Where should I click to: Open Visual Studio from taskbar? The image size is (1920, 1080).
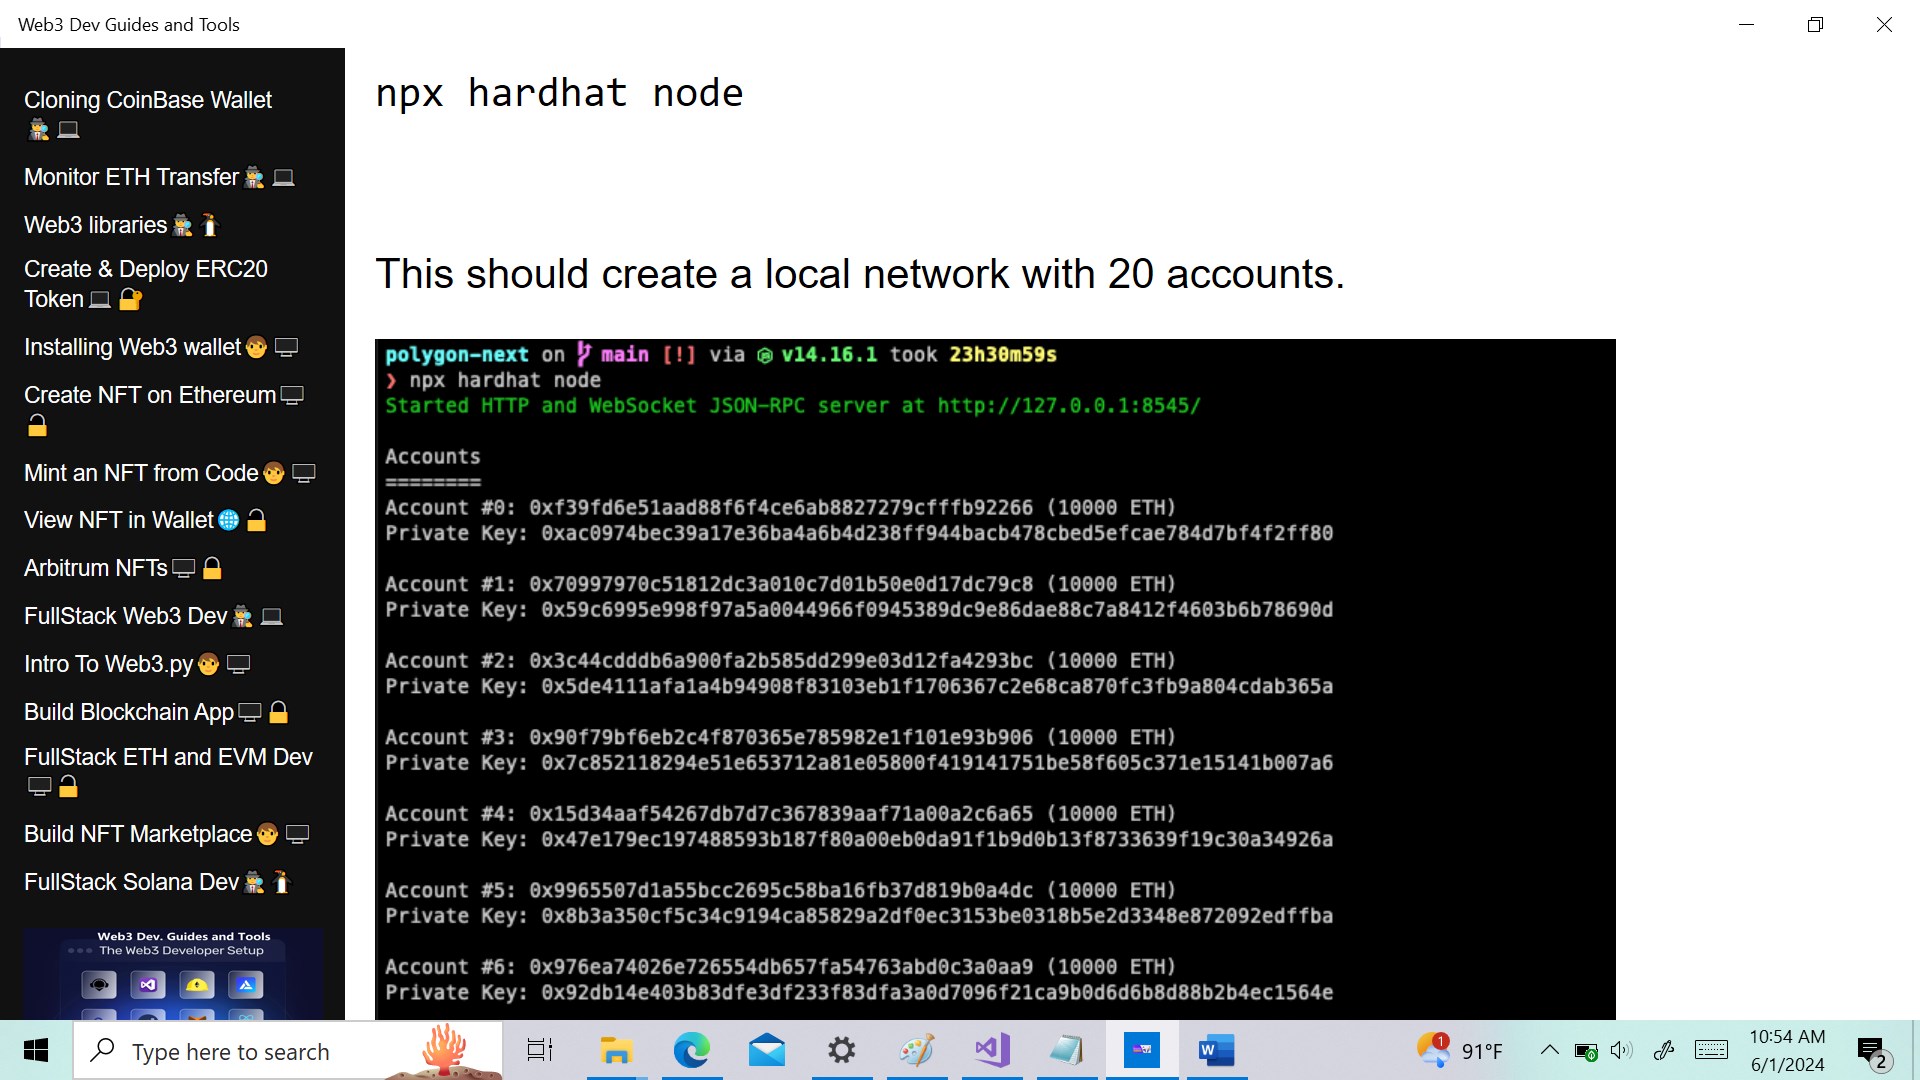point(992,1051)
